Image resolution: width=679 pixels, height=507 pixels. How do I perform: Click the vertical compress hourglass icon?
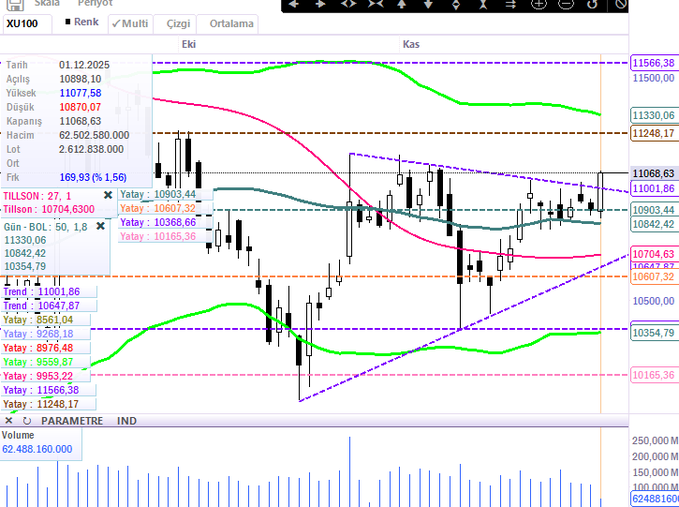click(x=483, y=4)
